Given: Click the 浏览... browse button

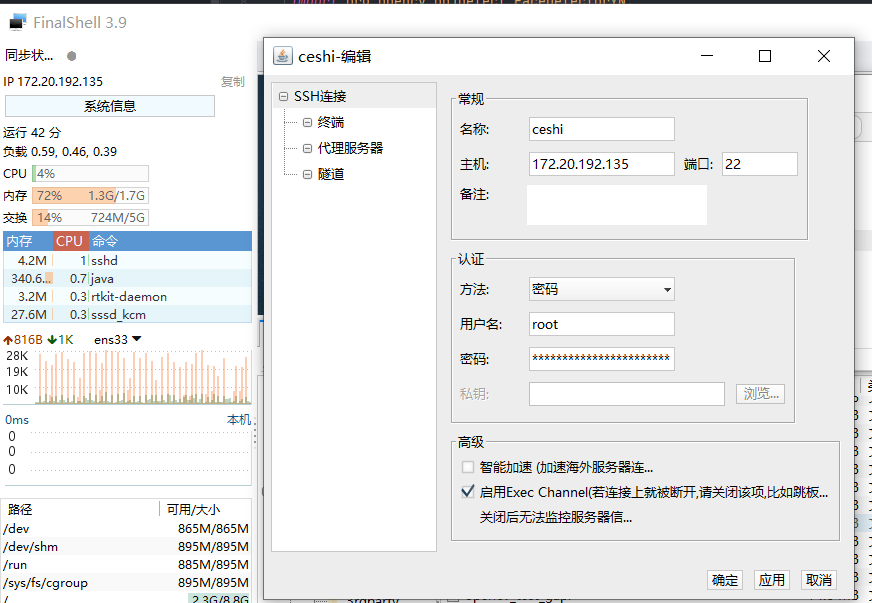Looking at the screenshot, I should [760, 394].
